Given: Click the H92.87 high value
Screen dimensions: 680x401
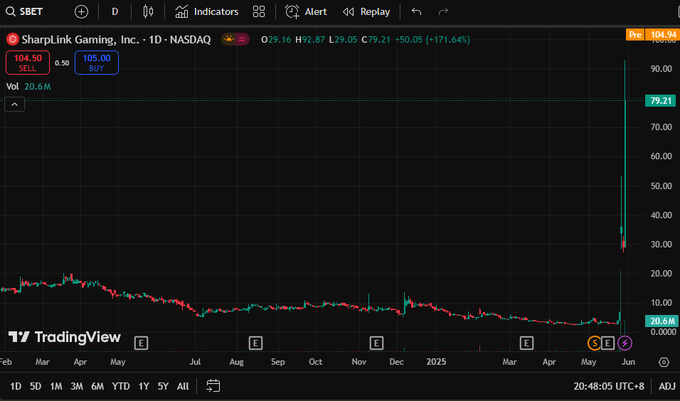Looking at the screenshot, I should pos(310,39).
